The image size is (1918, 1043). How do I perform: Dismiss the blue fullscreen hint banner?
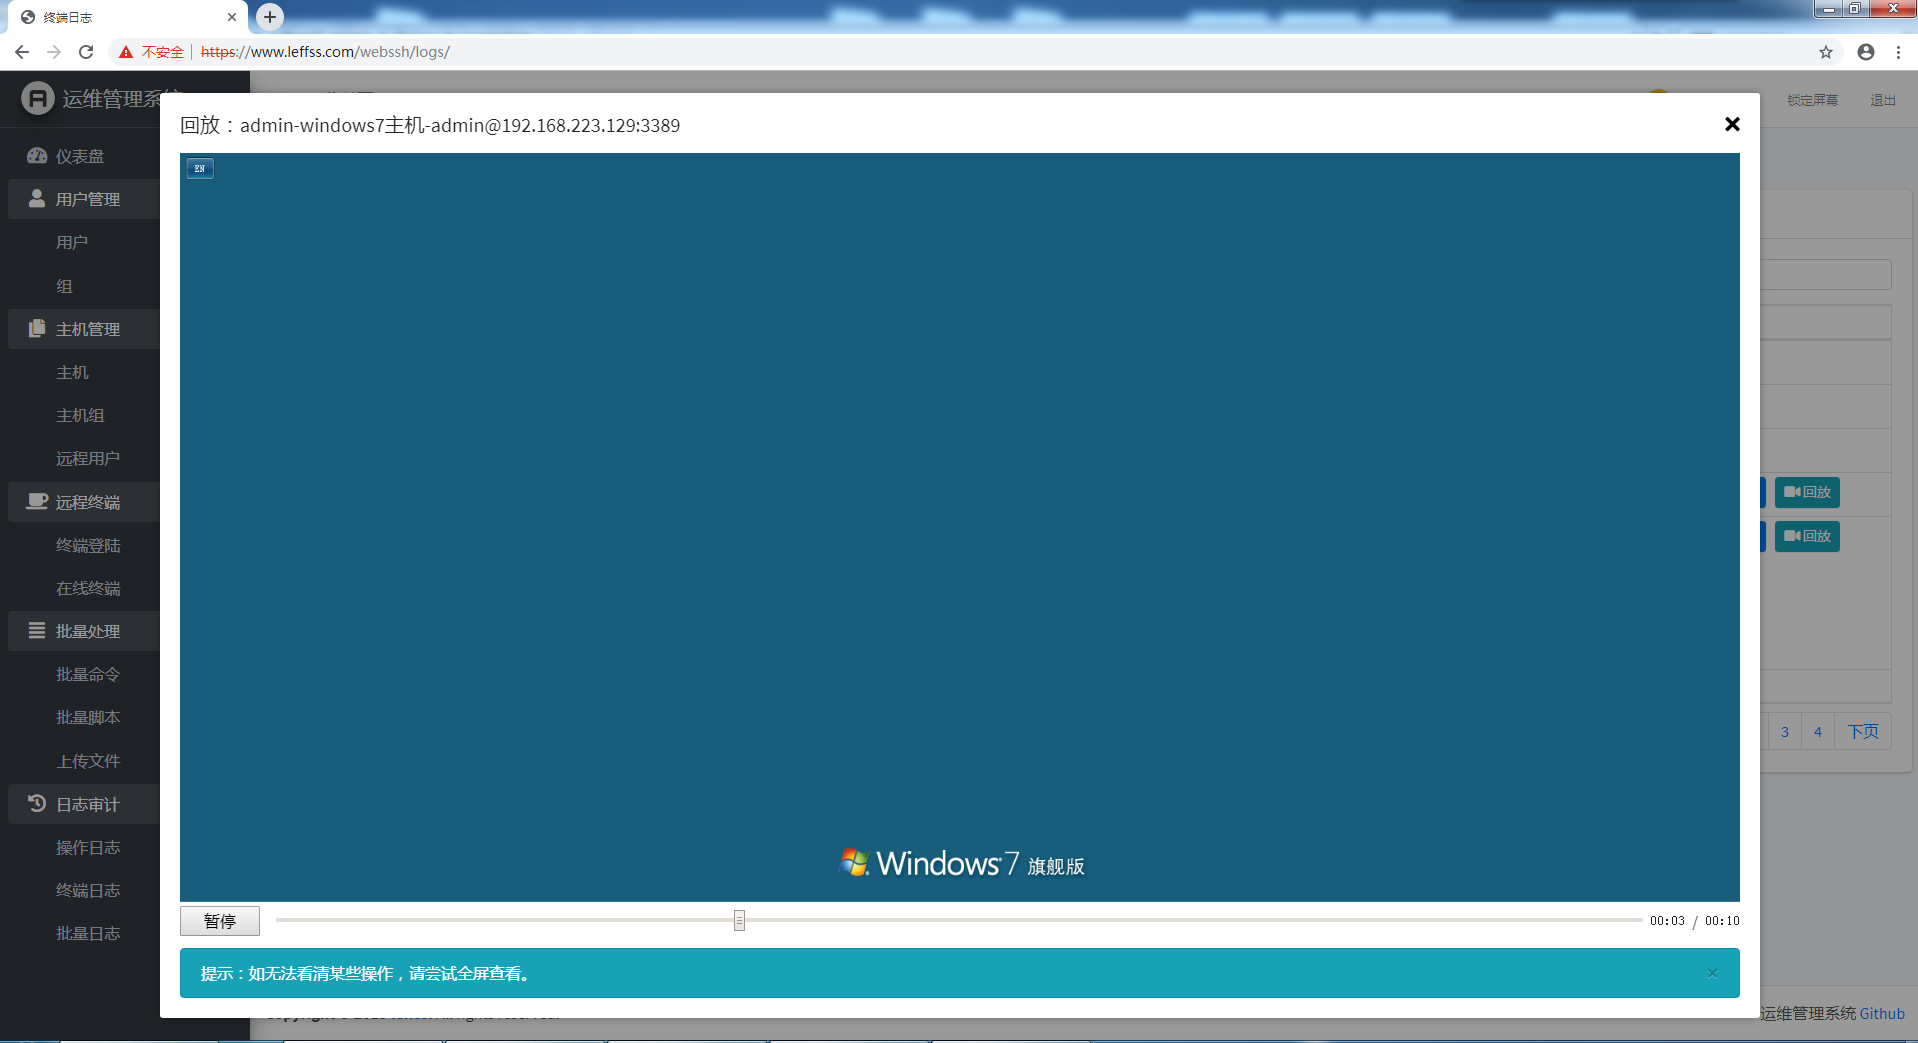click(x=1712, y=973)
